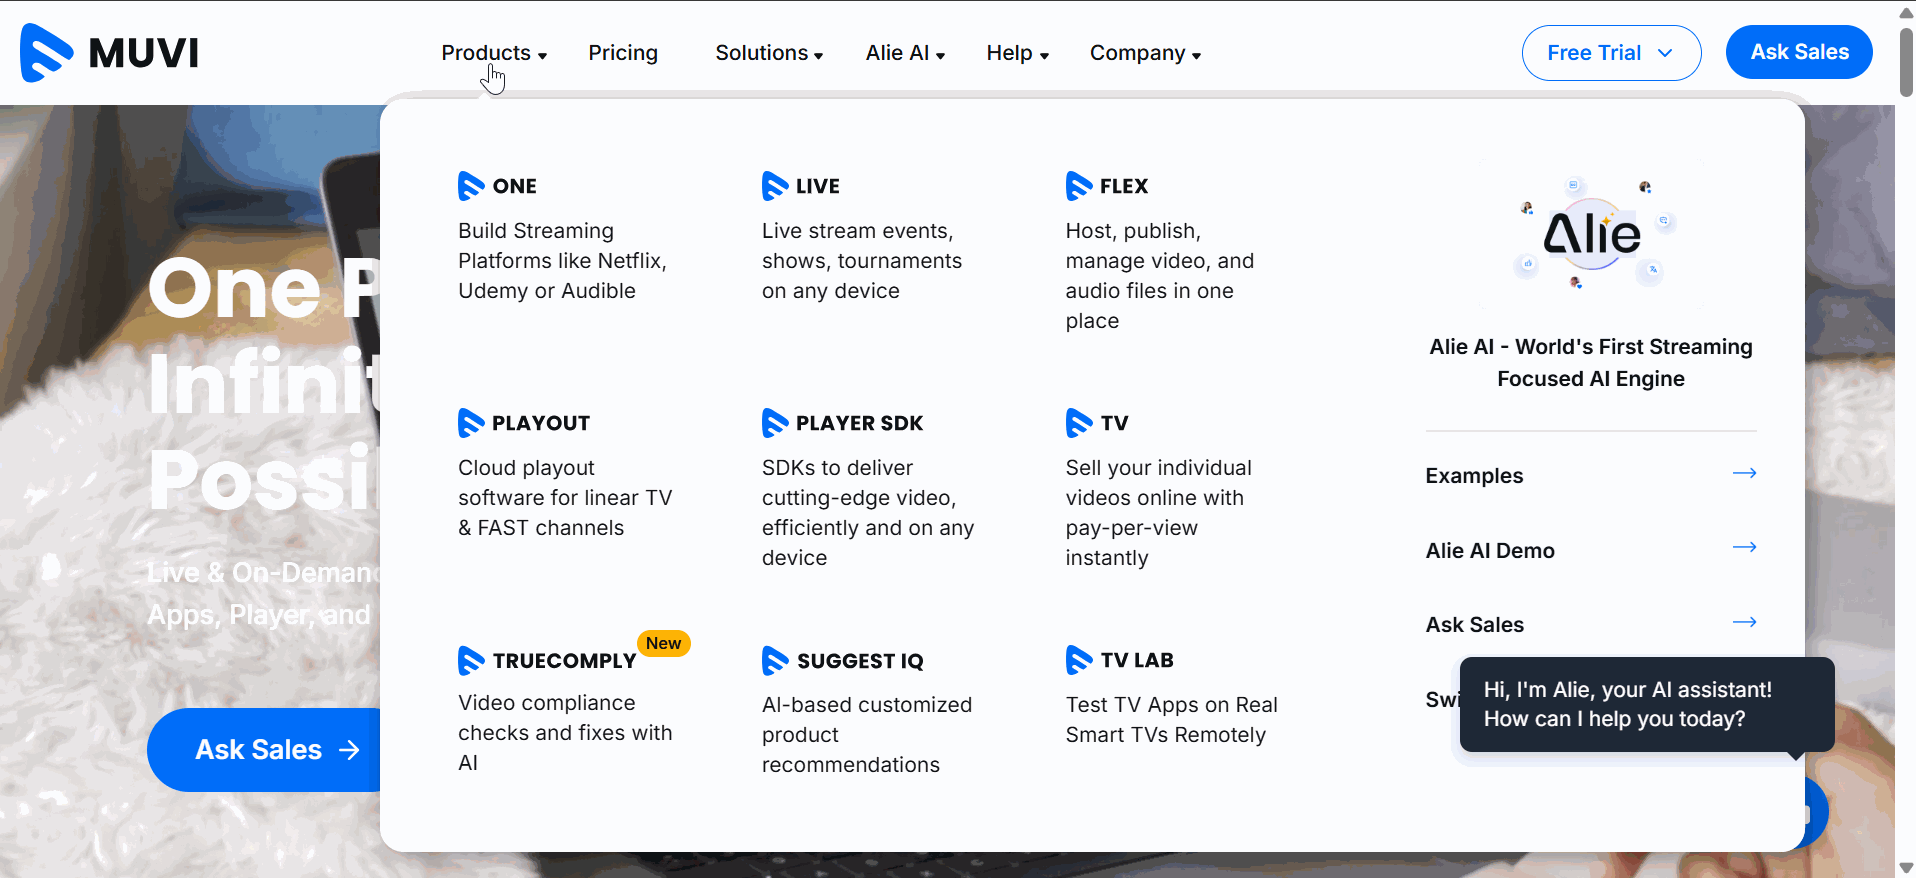Open the Free Trial dropdown button
This screenshot has width=1916, height=878.
click(1610, 53)
